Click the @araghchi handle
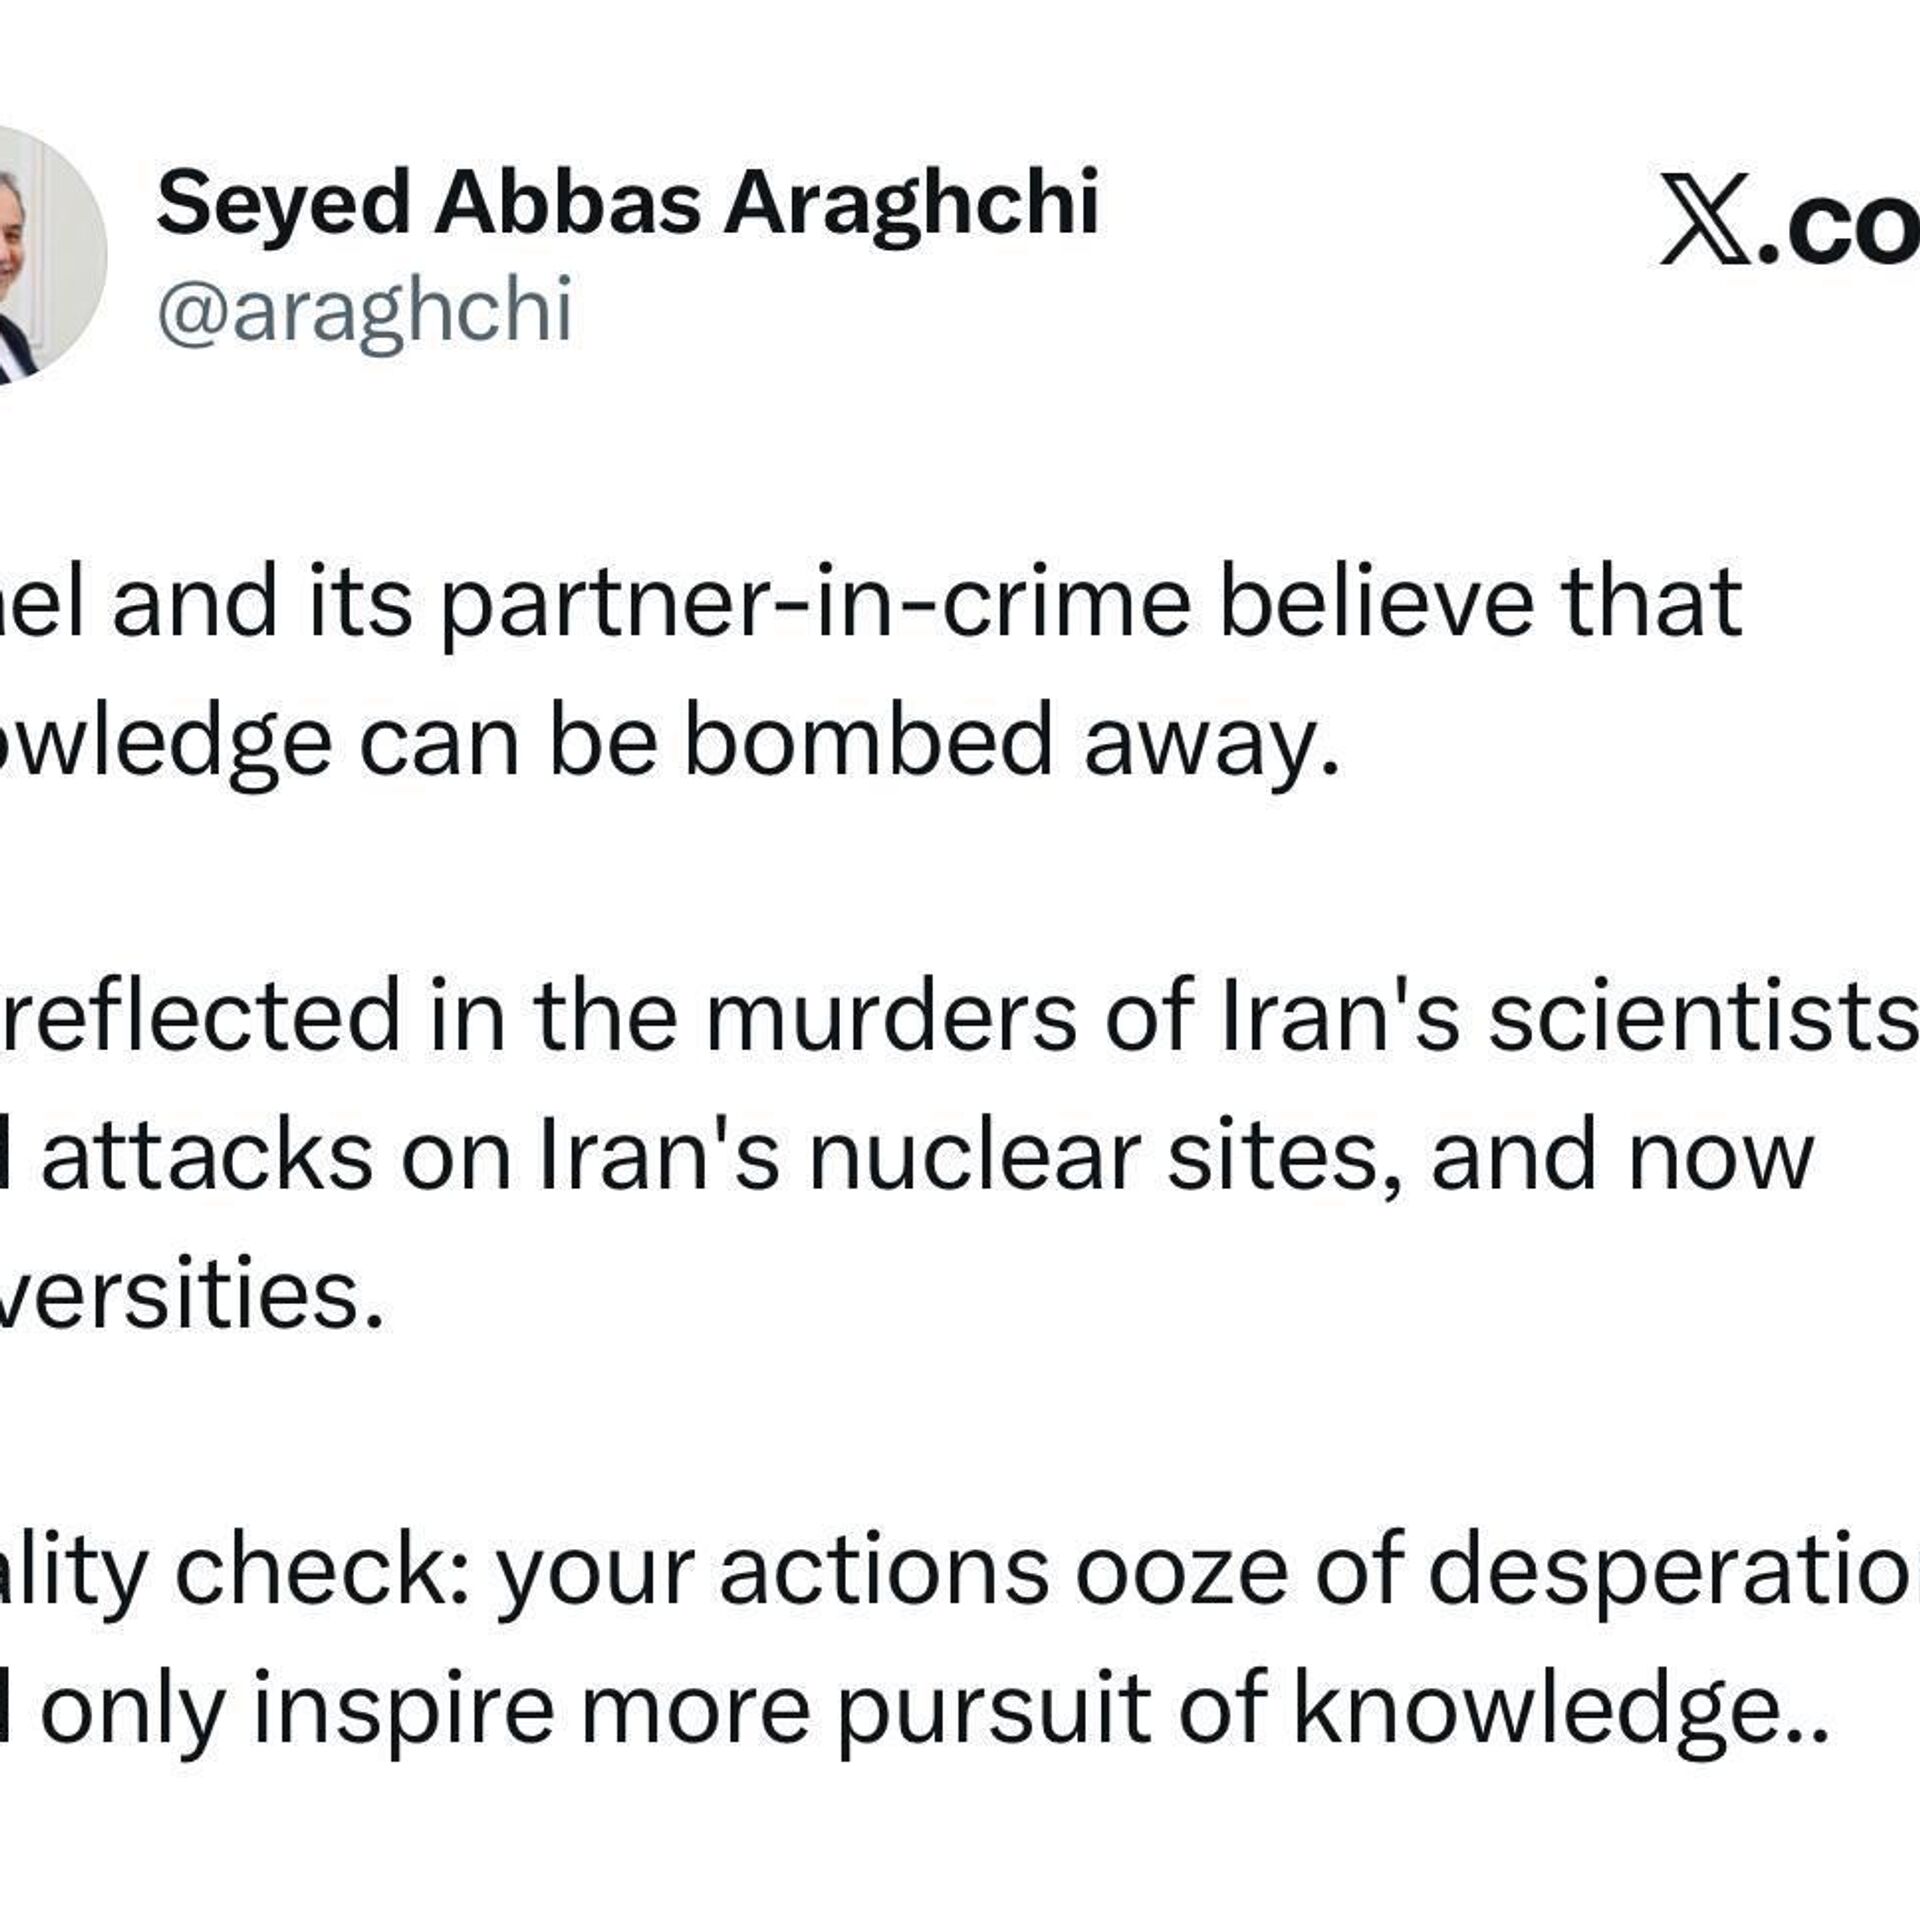 [x=365, y=310]
